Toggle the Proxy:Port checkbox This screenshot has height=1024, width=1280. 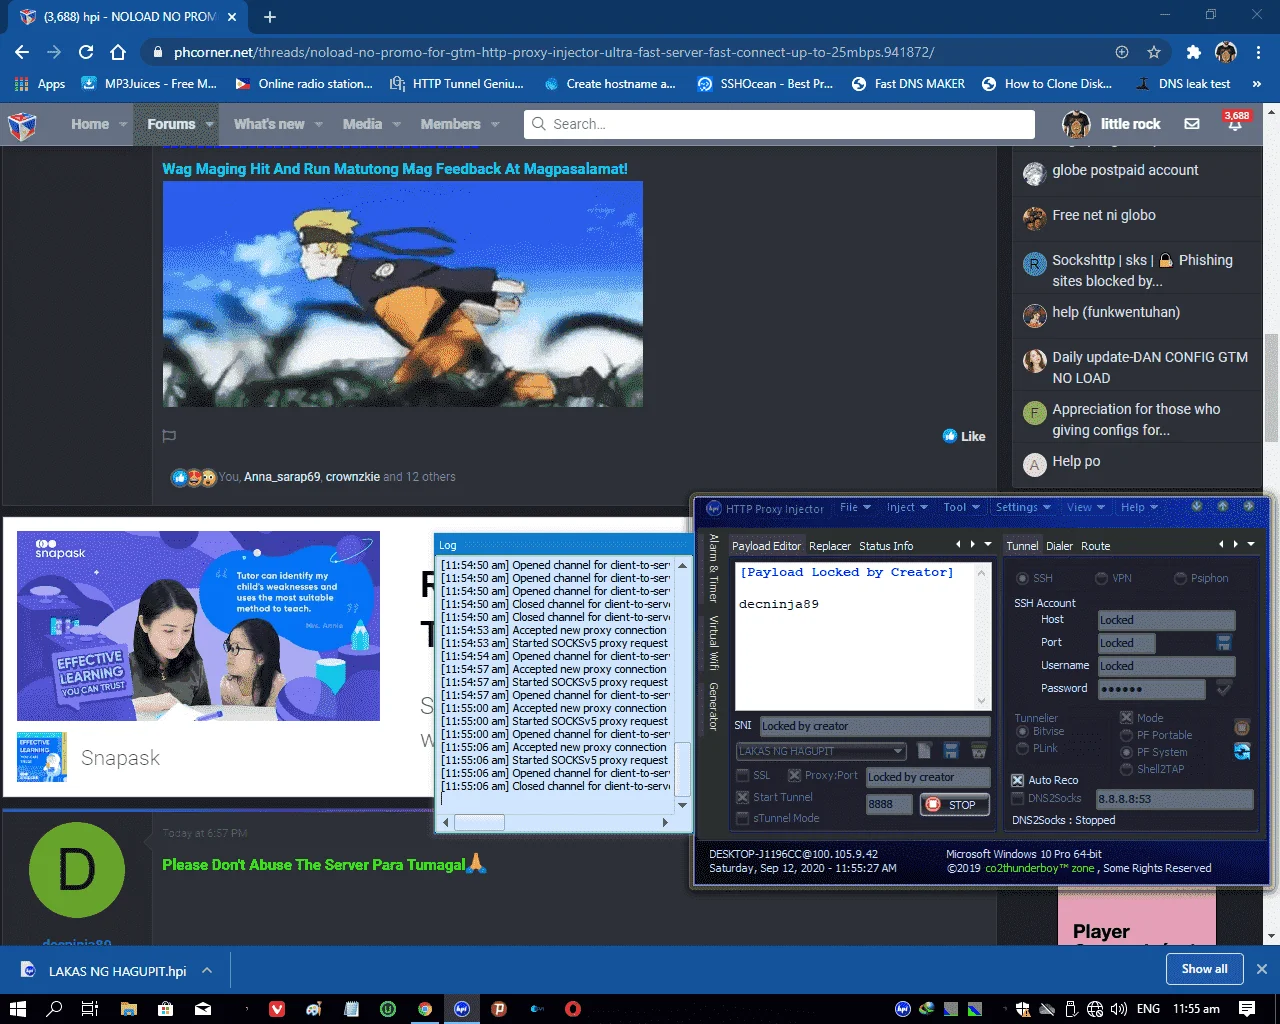click(794, 776)
